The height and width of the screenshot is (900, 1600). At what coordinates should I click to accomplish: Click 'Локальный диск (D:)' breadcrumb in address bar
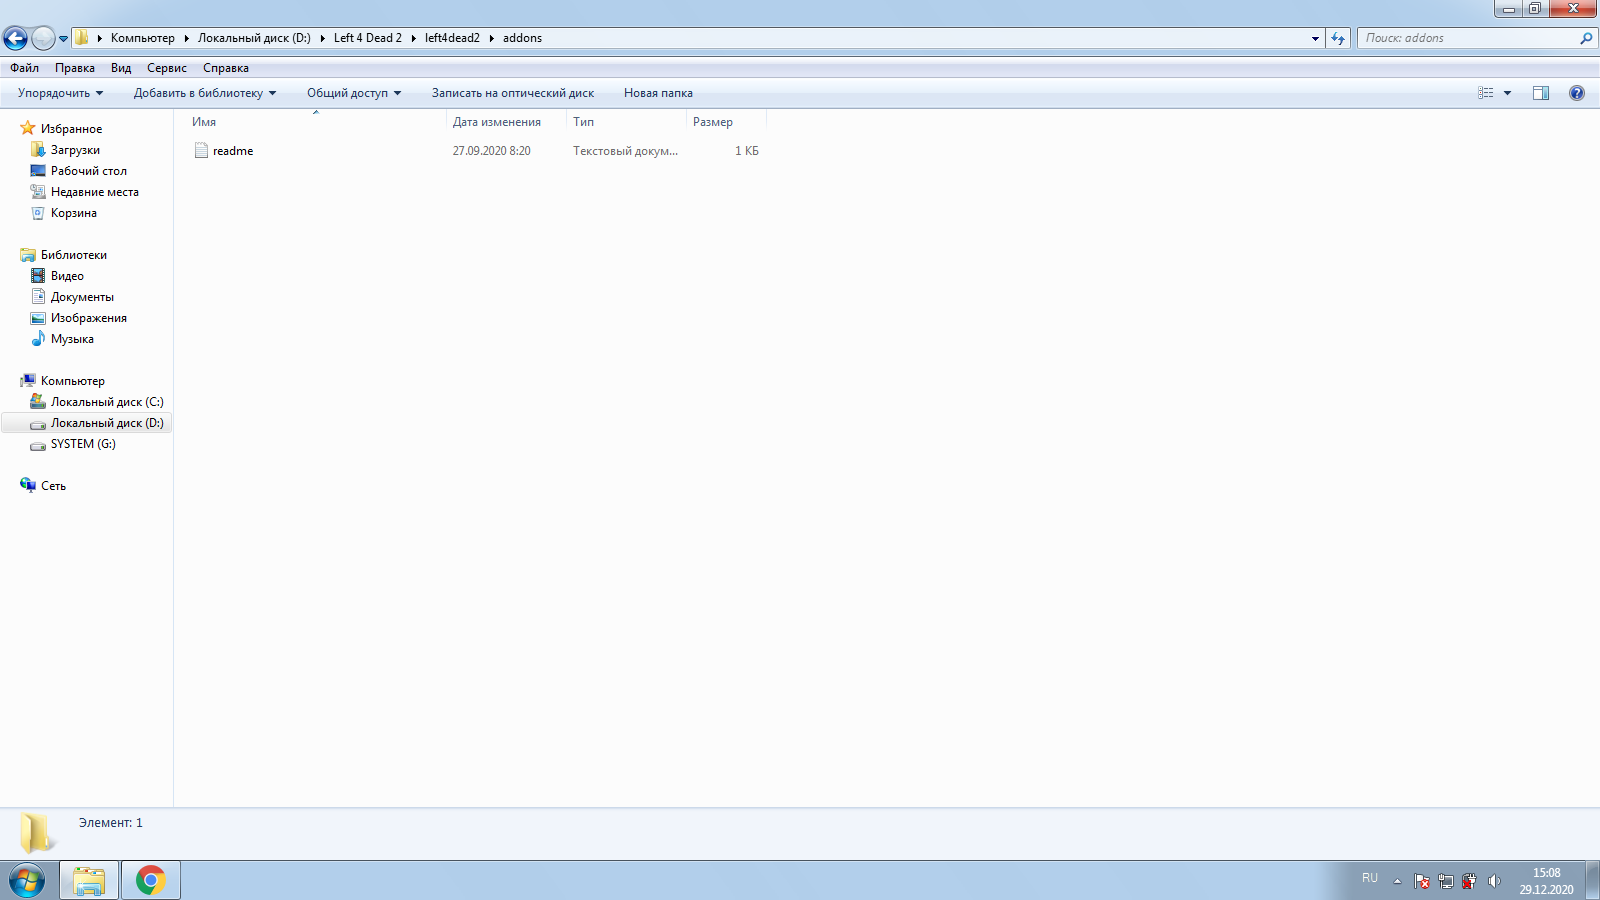click(x=254, y=38)
